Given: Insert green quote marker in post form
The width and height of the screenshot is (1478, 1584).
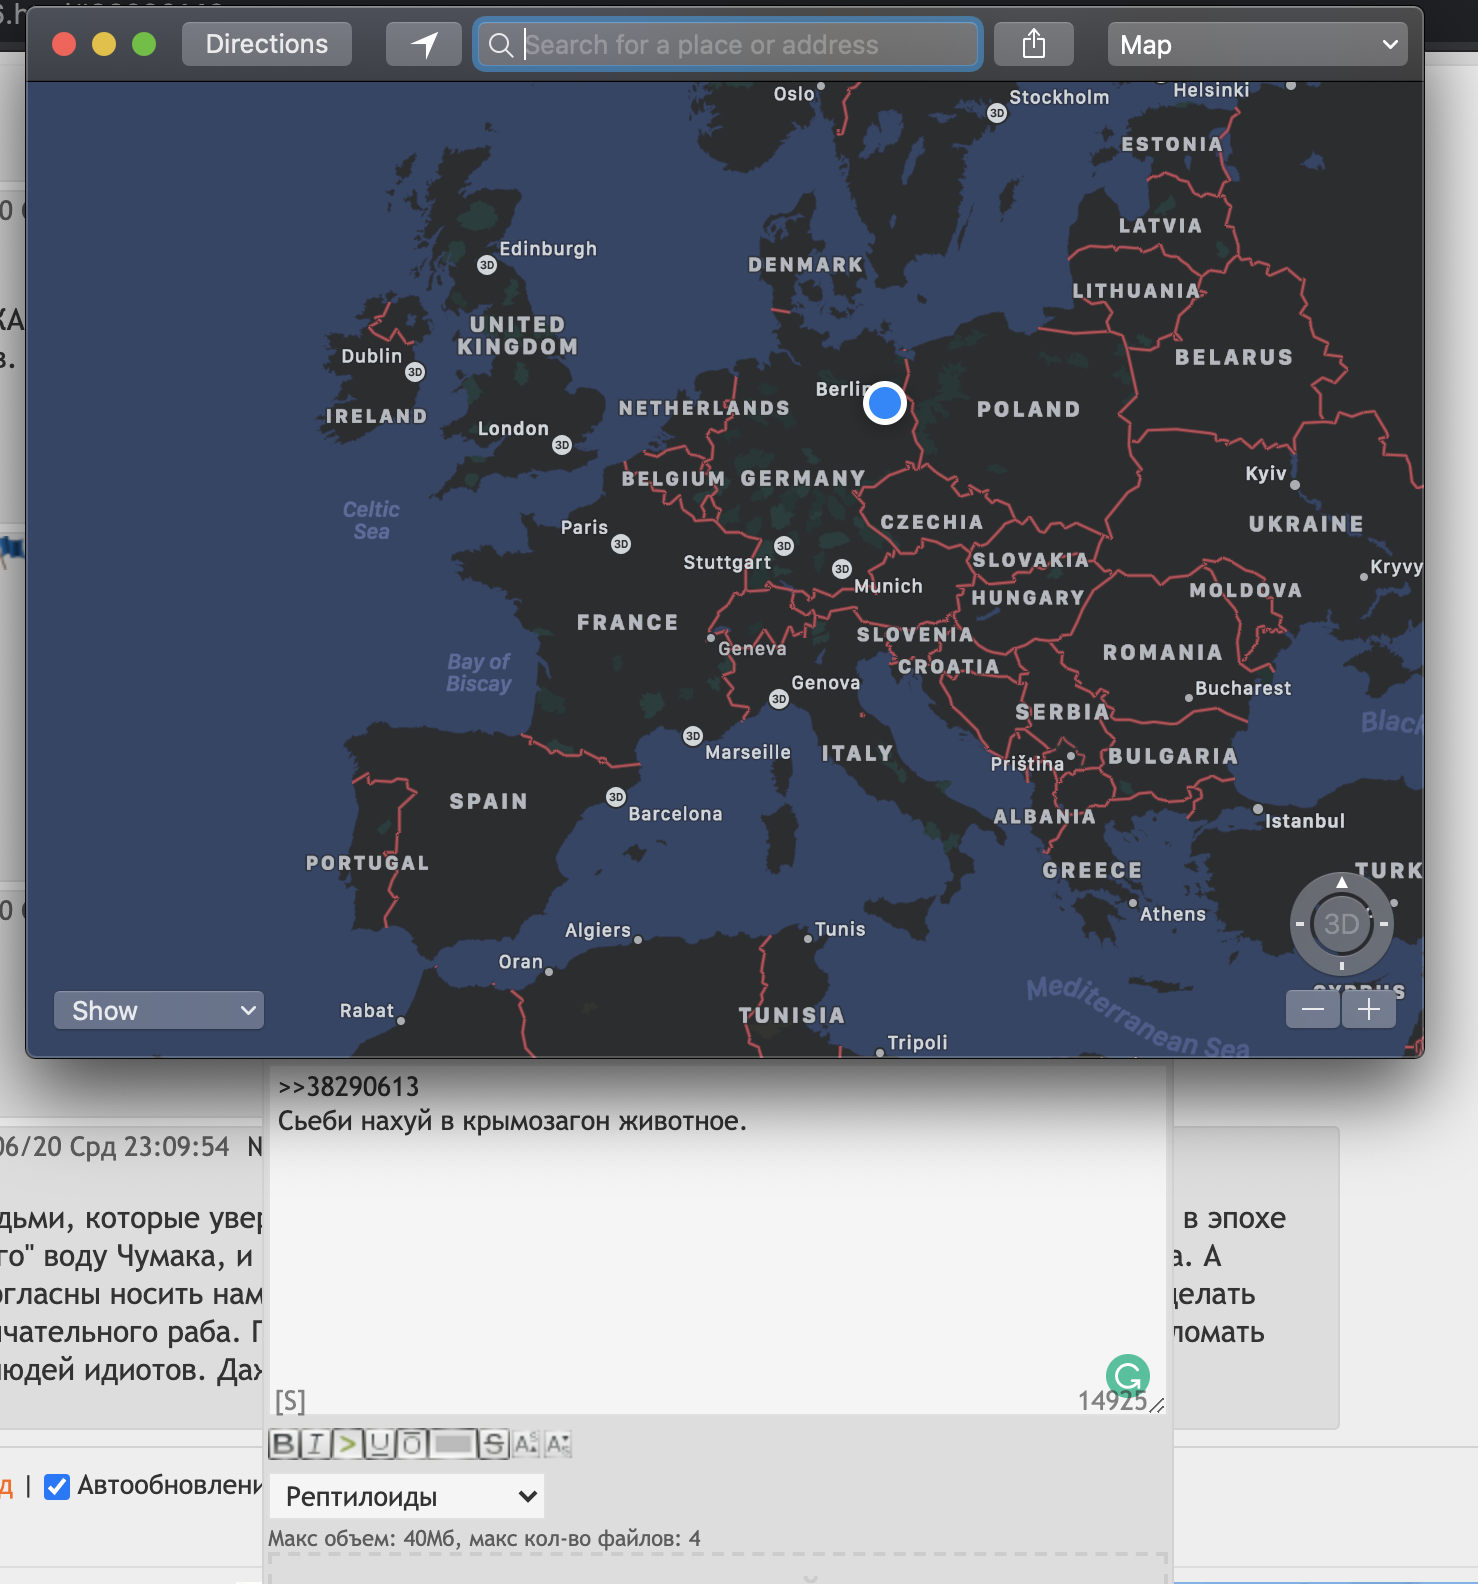Looking at the screenshot, I should point(347,1444).
